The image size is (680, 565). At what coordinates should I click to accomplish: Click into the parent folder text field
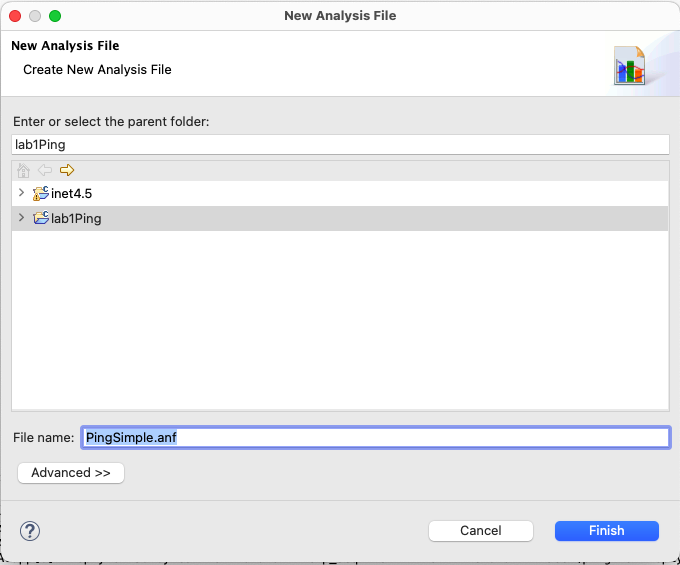click(x=340, y=144)
